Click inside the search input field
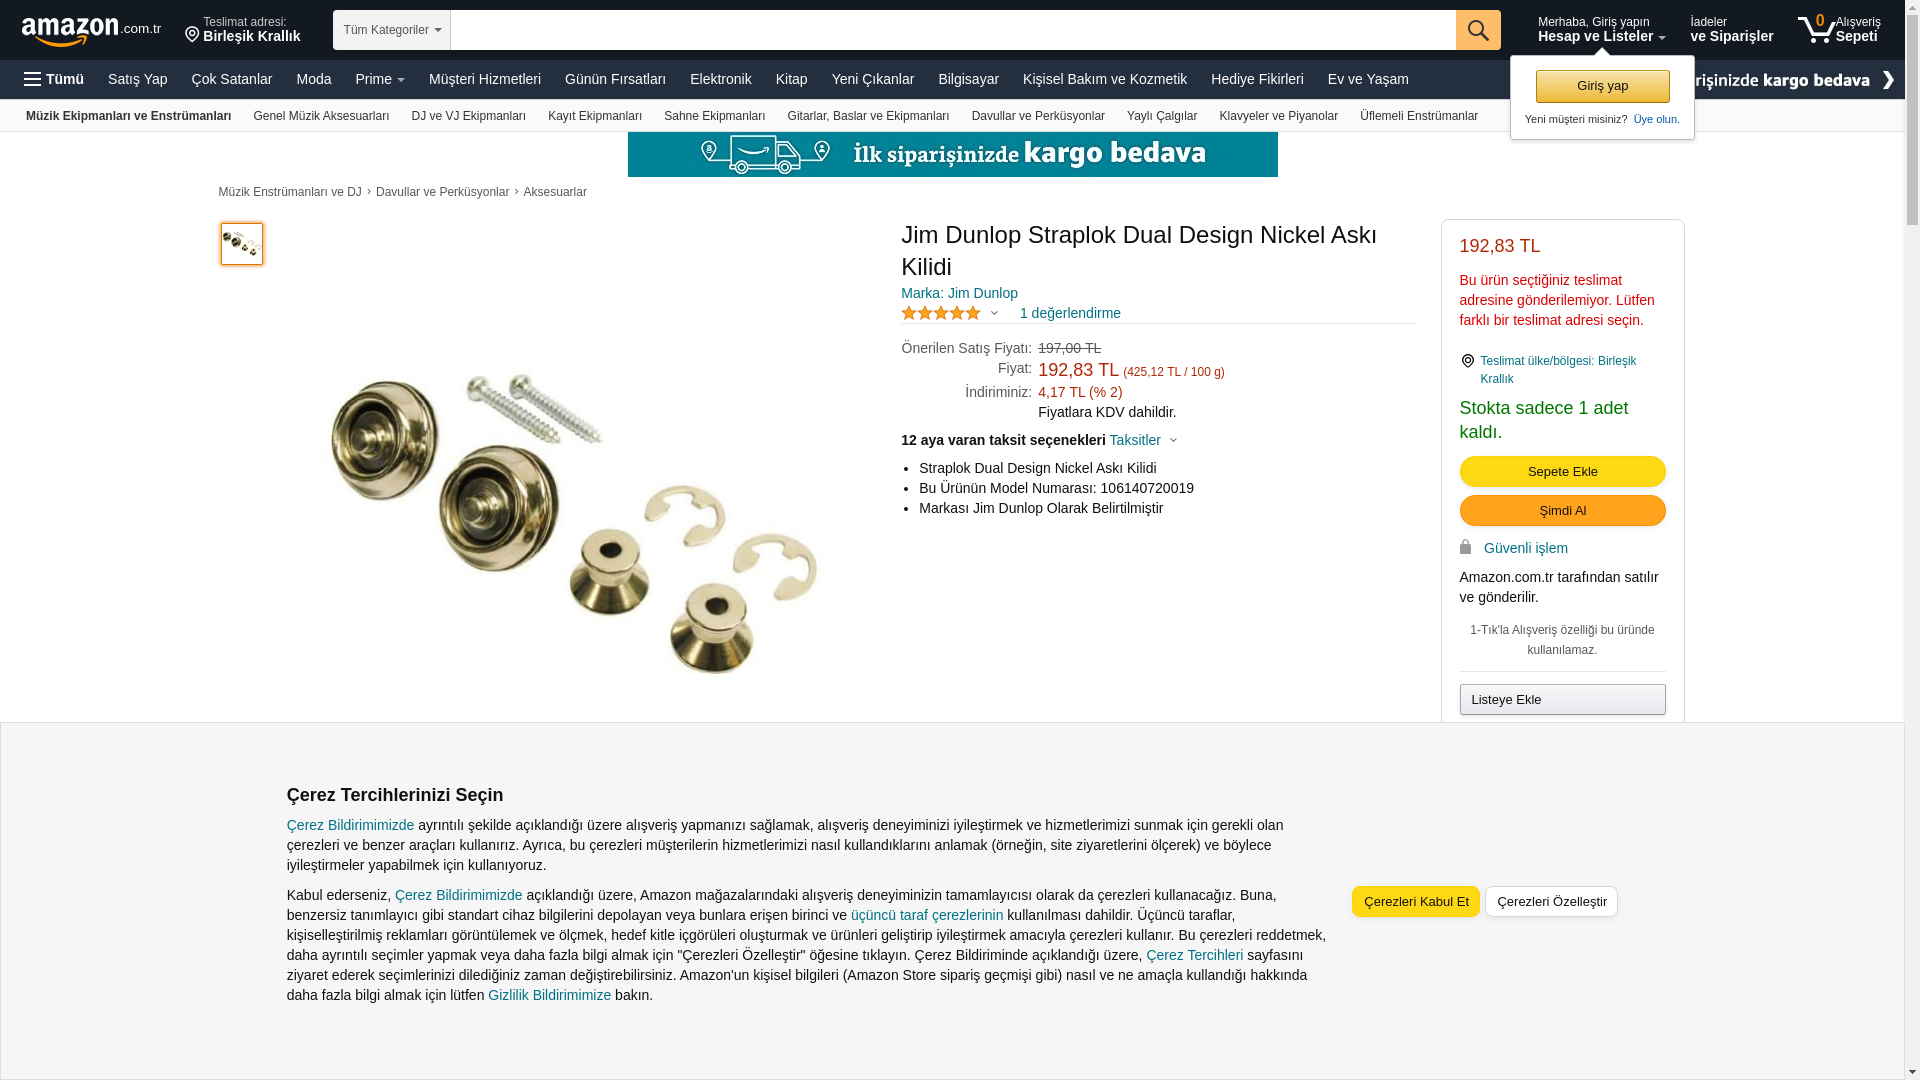1920x1080 pixels. (x=953, y=30)
